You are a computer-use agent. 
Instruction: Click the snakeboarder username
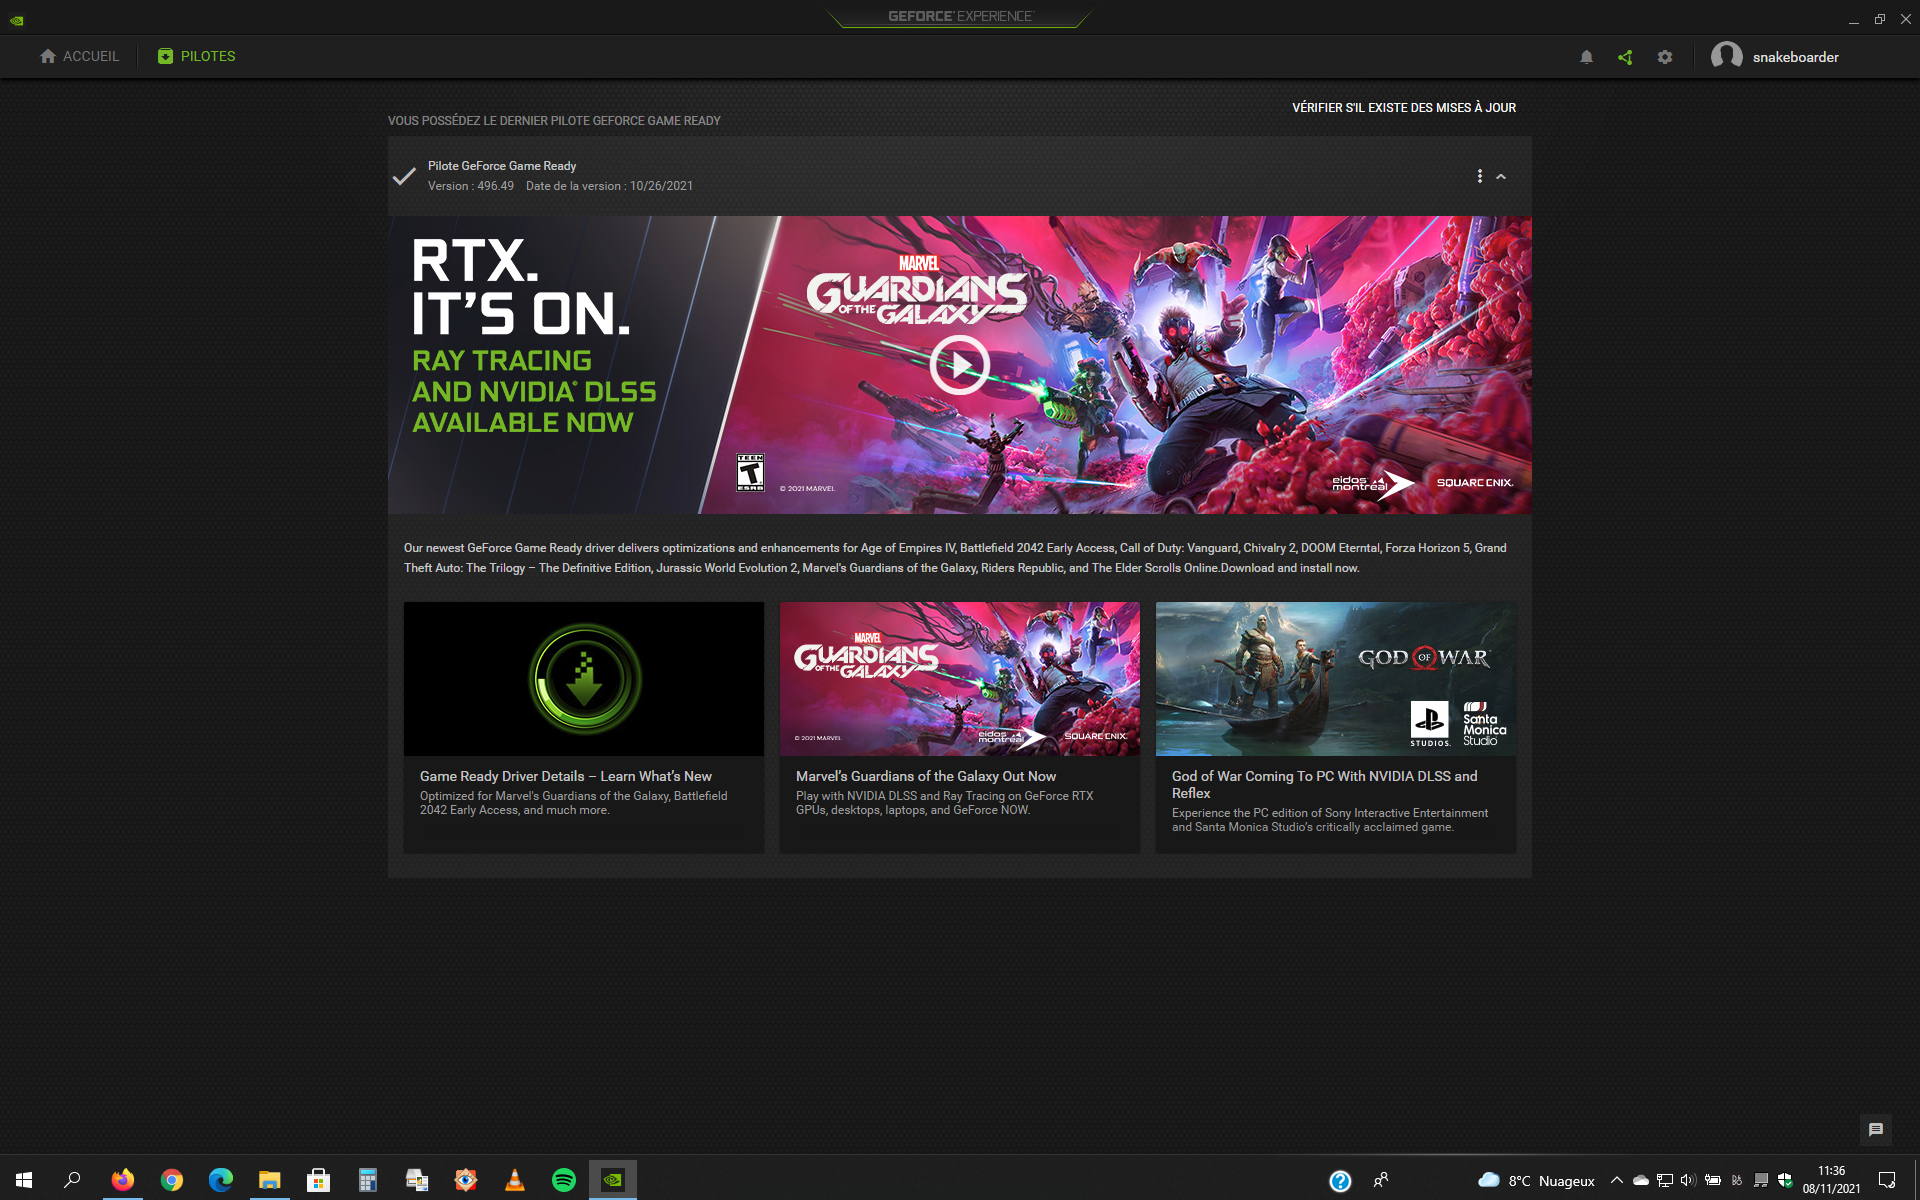[x=1795, y=57]
